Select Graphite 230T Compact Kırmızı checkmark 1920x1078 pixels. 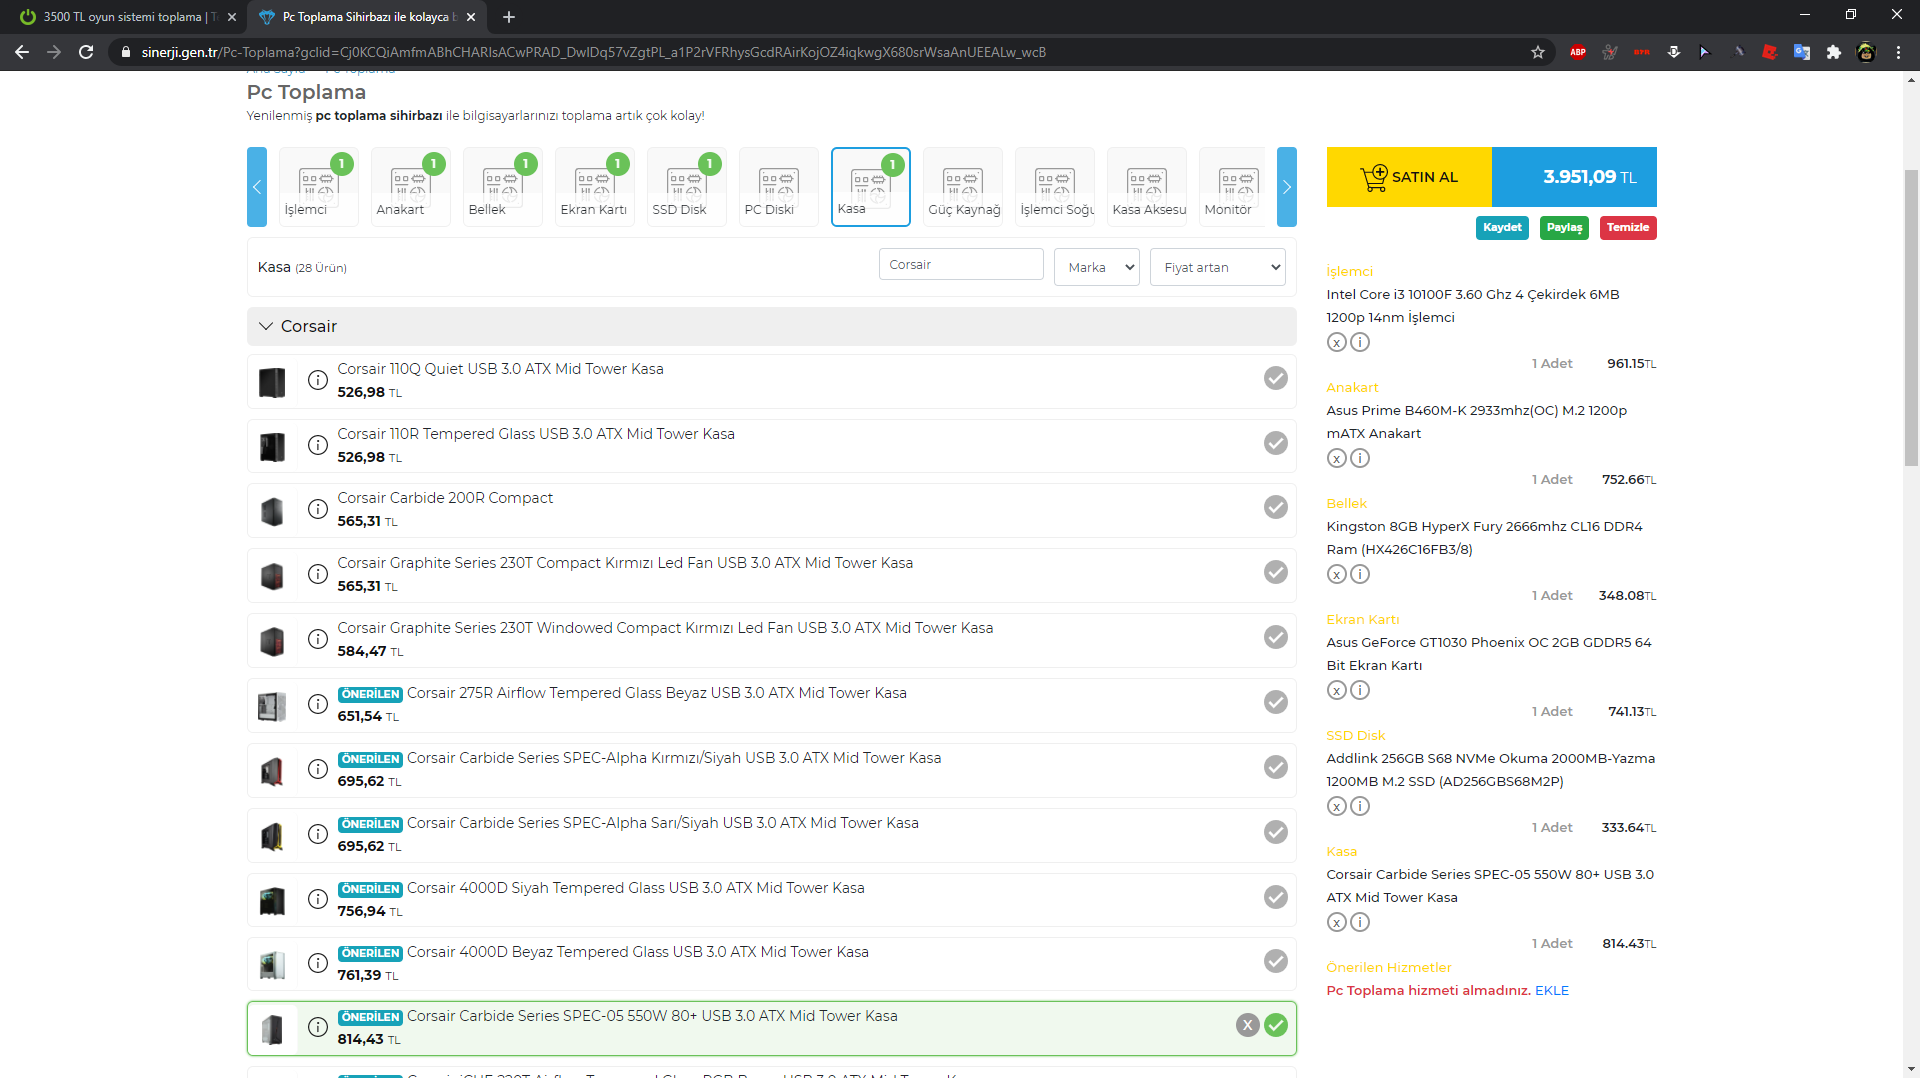coord(1276,572)
